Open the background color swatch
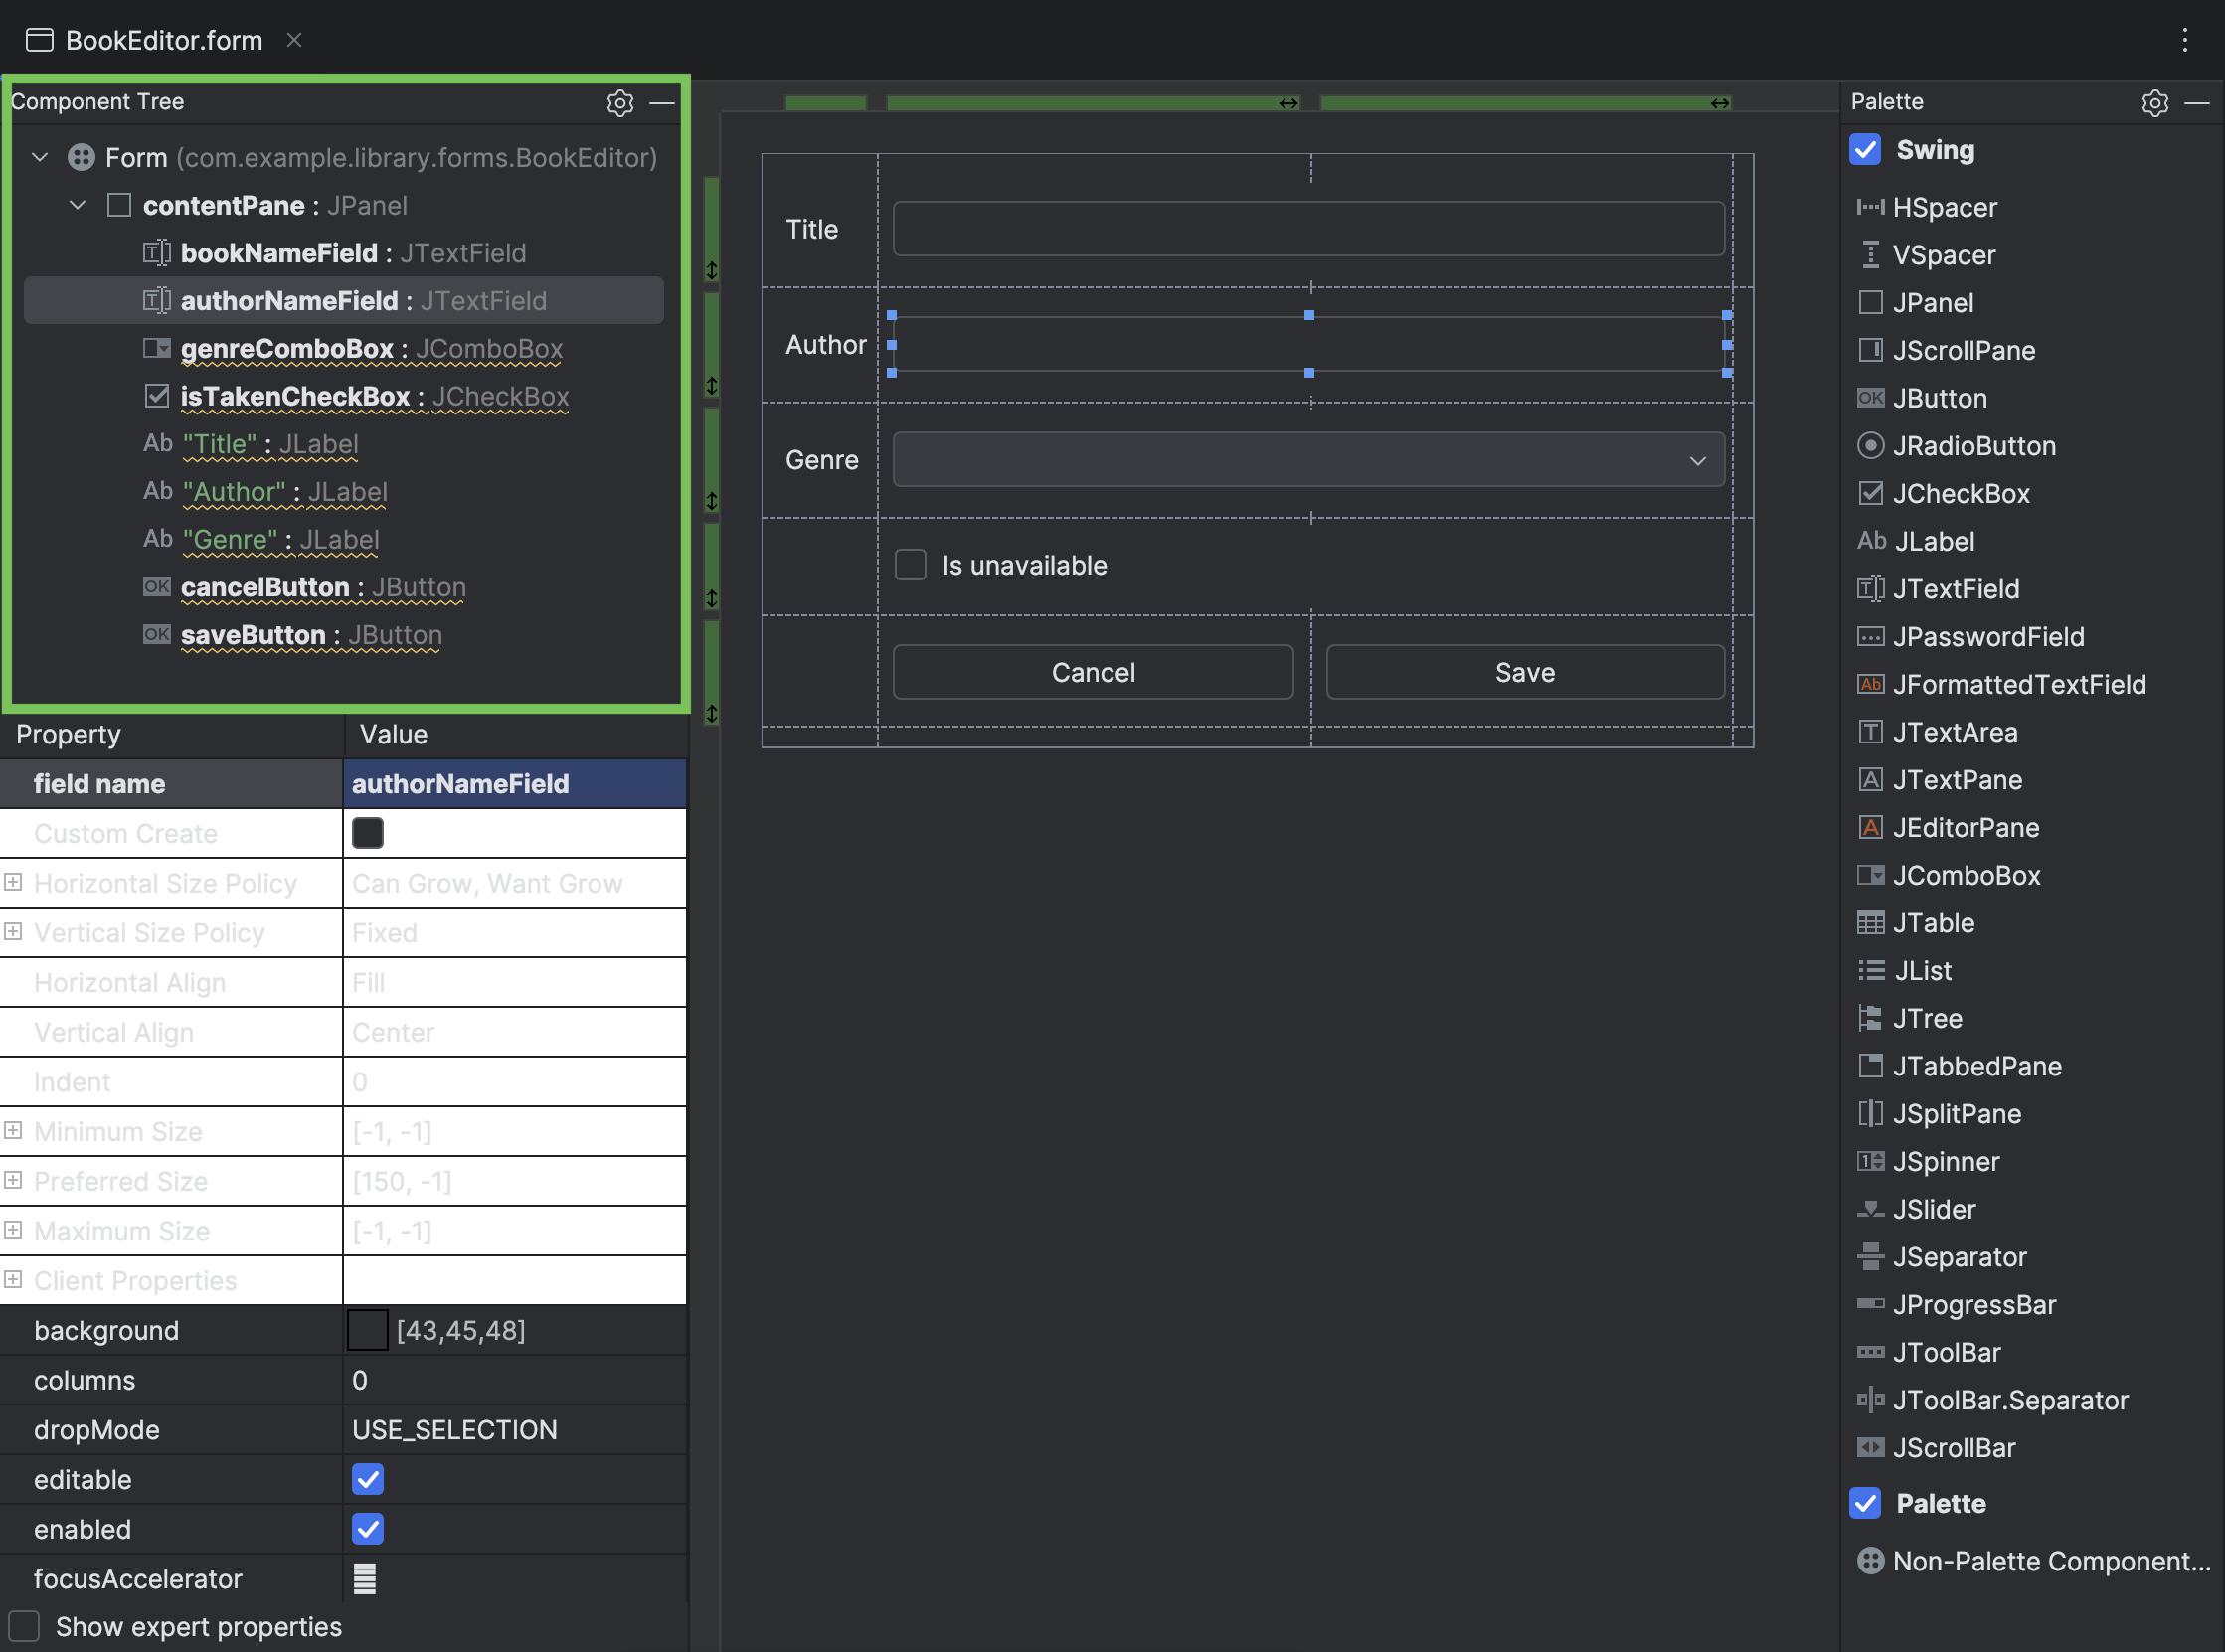Screen dimensions: 2225x1652 coord(367,1330)
